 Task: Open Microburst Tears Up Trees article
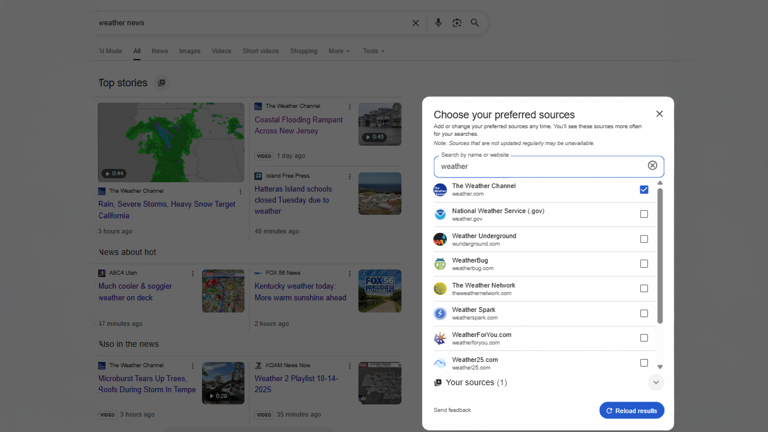tap(147, 384)
